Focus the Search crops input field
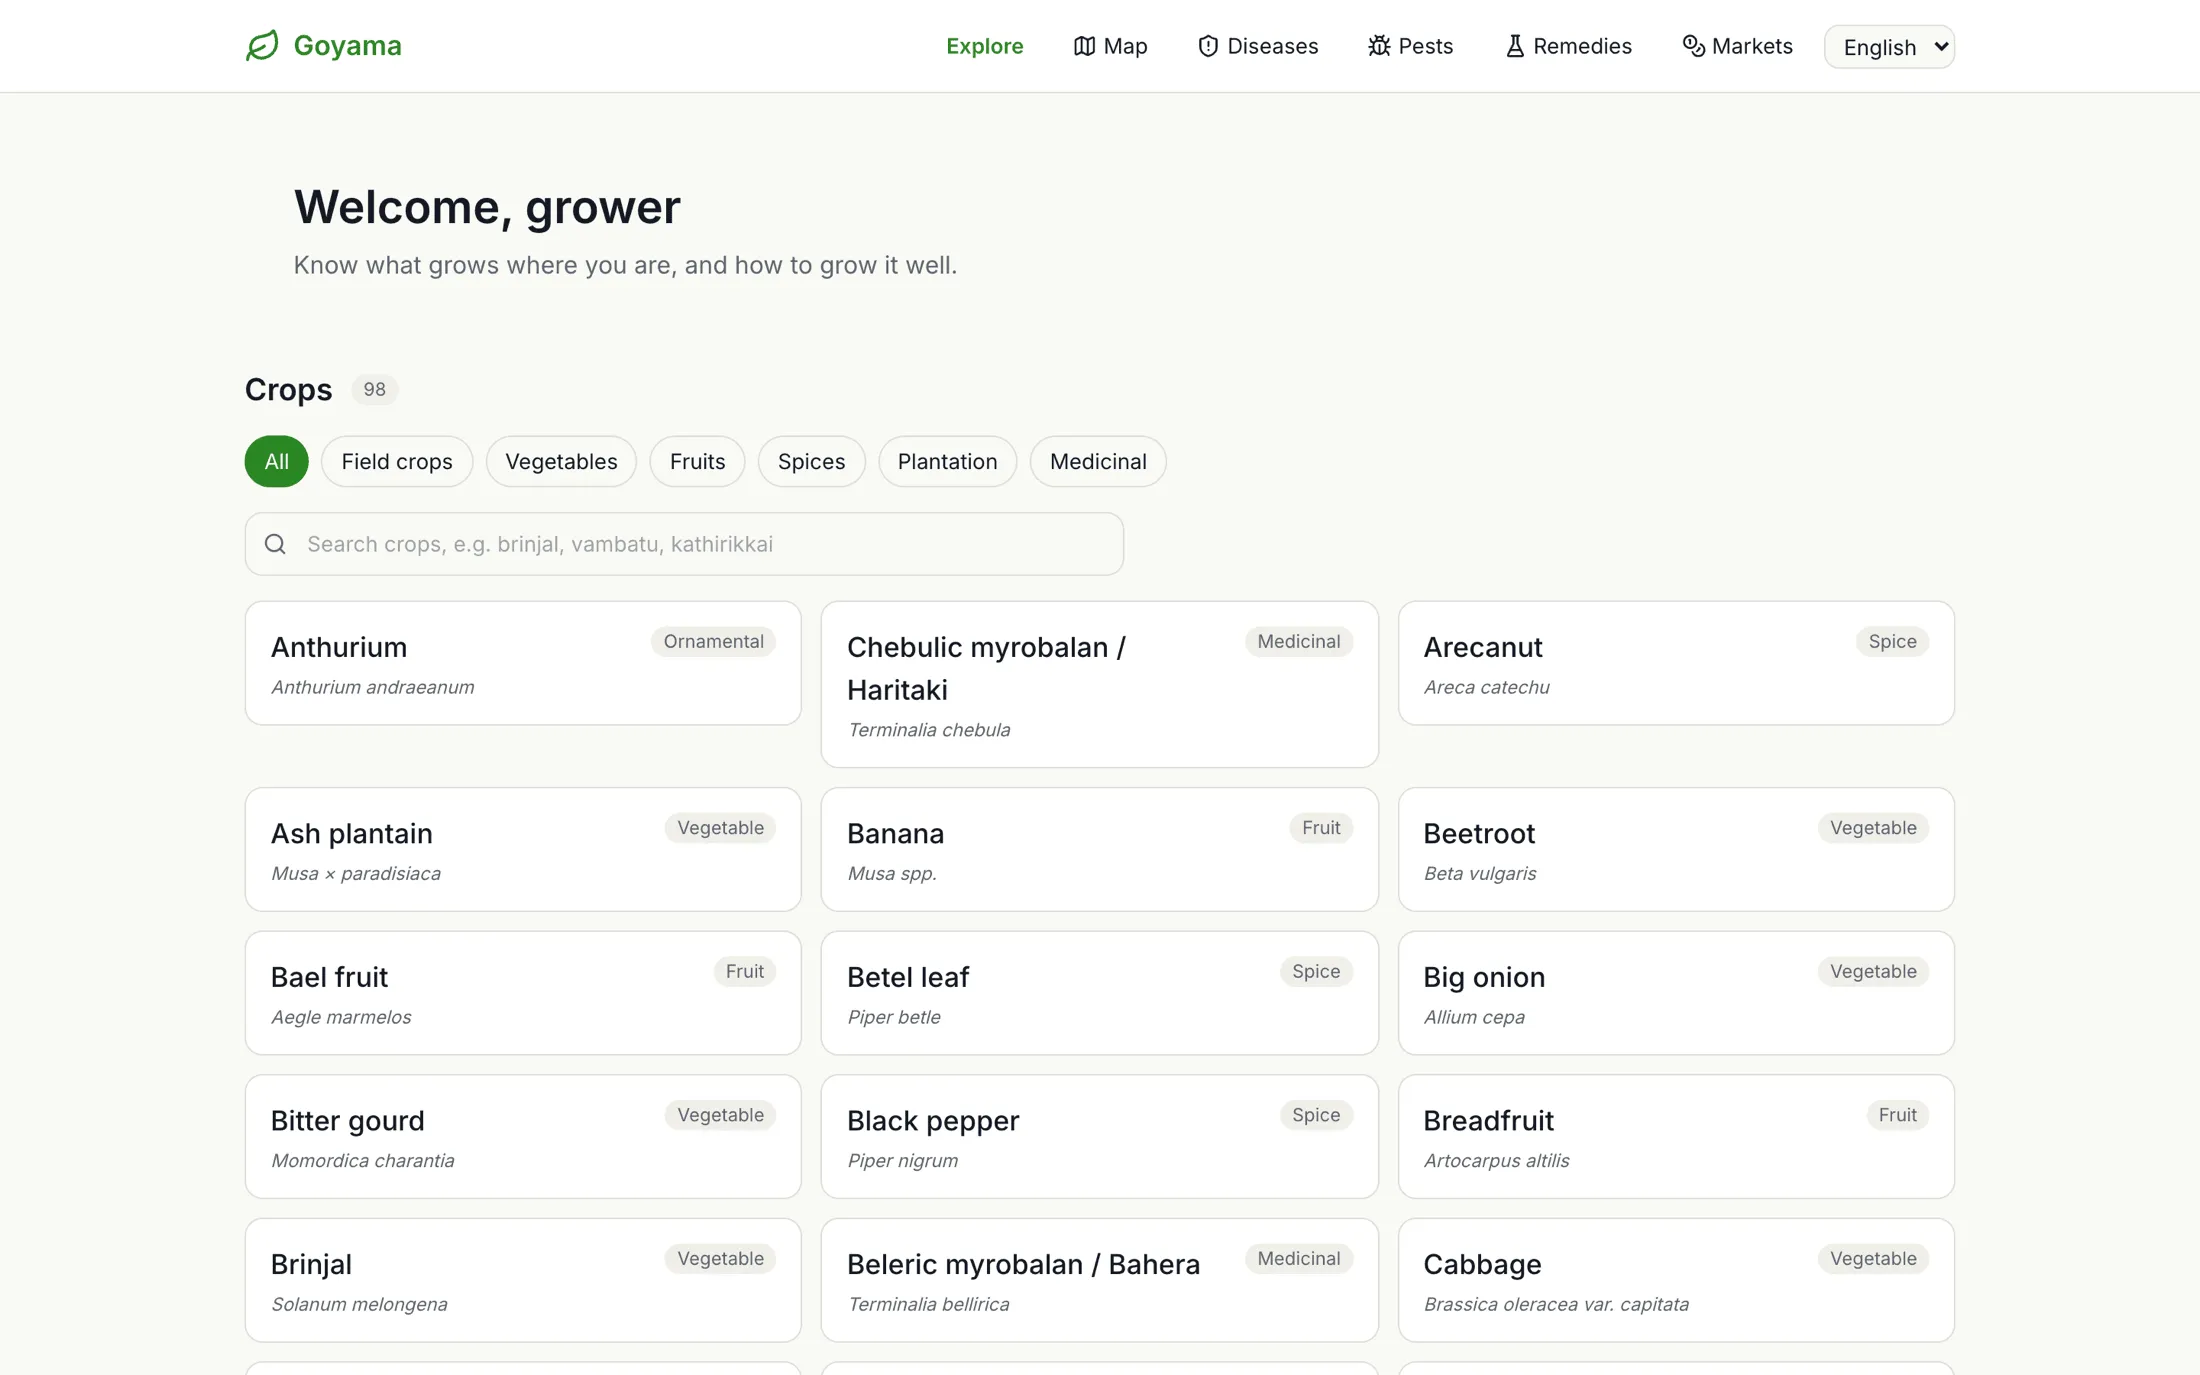 [x=684, y=544]
